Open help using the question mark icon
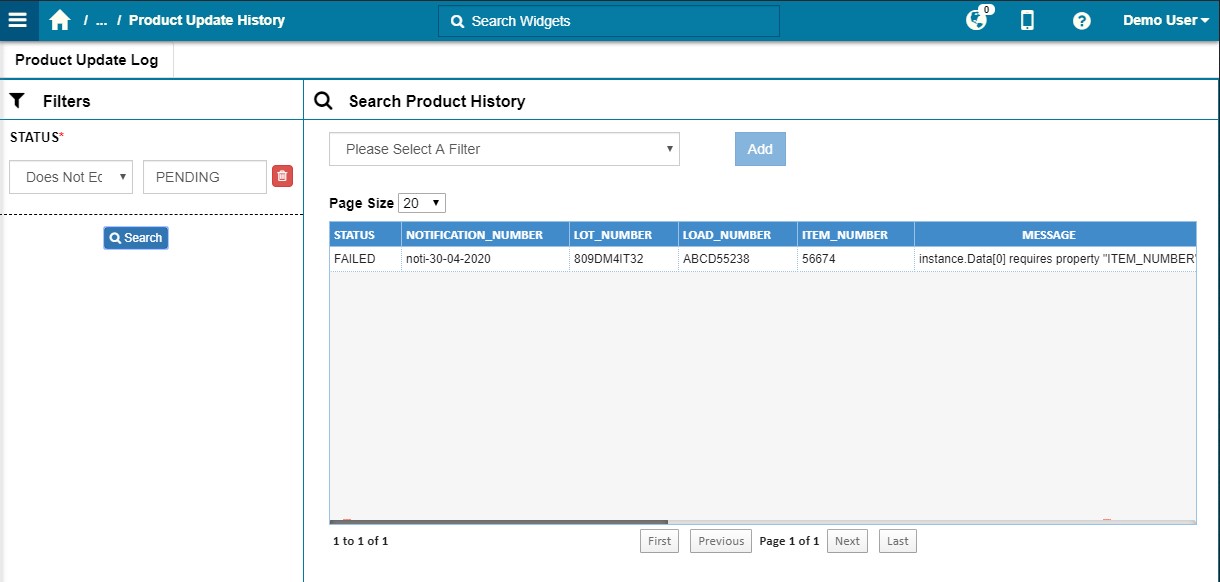 [1081, 20]
